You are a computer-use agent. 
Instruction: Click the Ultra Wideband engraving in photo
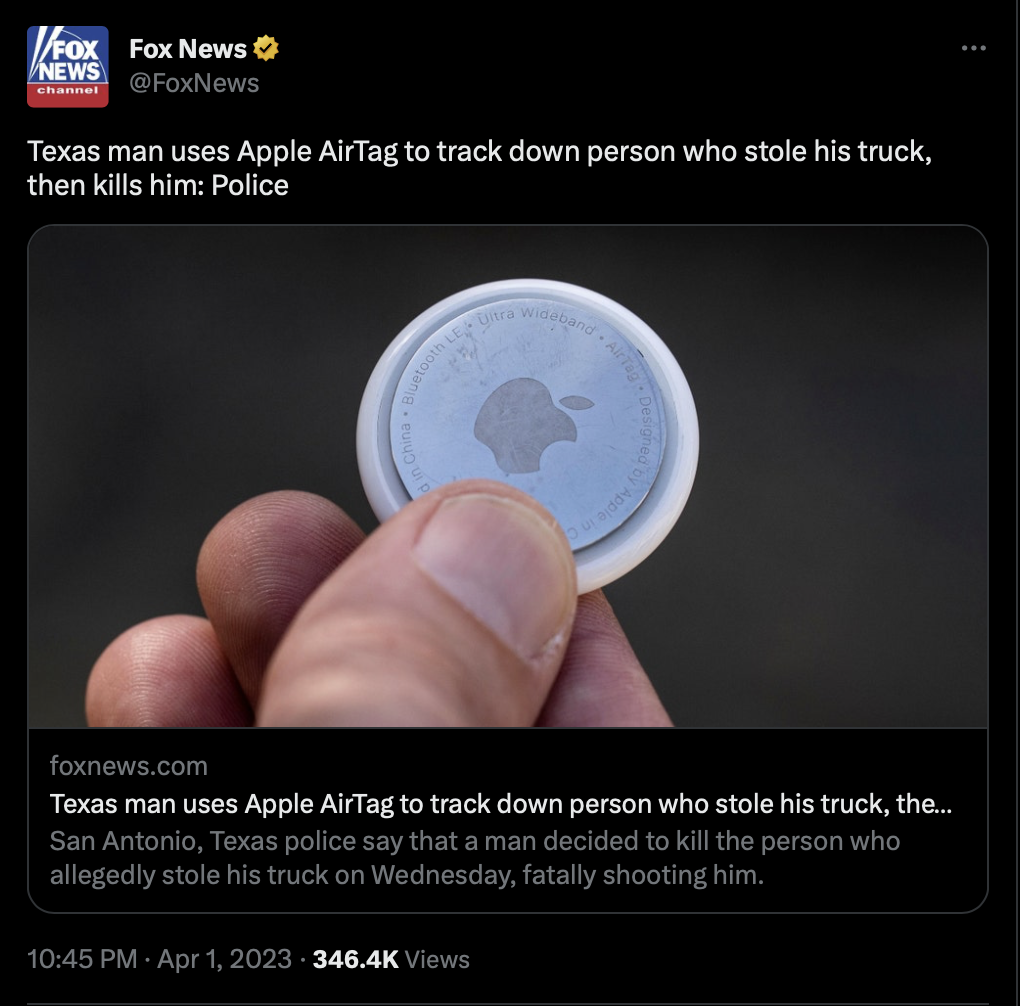536,318
